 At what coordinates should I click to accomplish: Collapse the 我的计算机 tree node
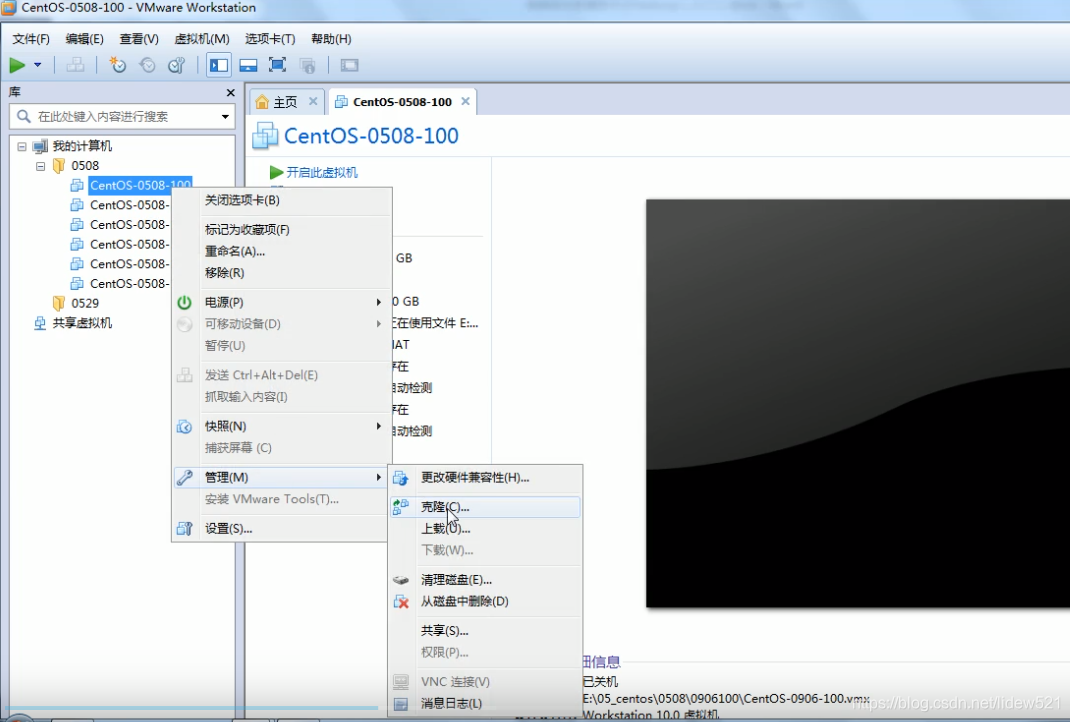(x=22, y=146)
